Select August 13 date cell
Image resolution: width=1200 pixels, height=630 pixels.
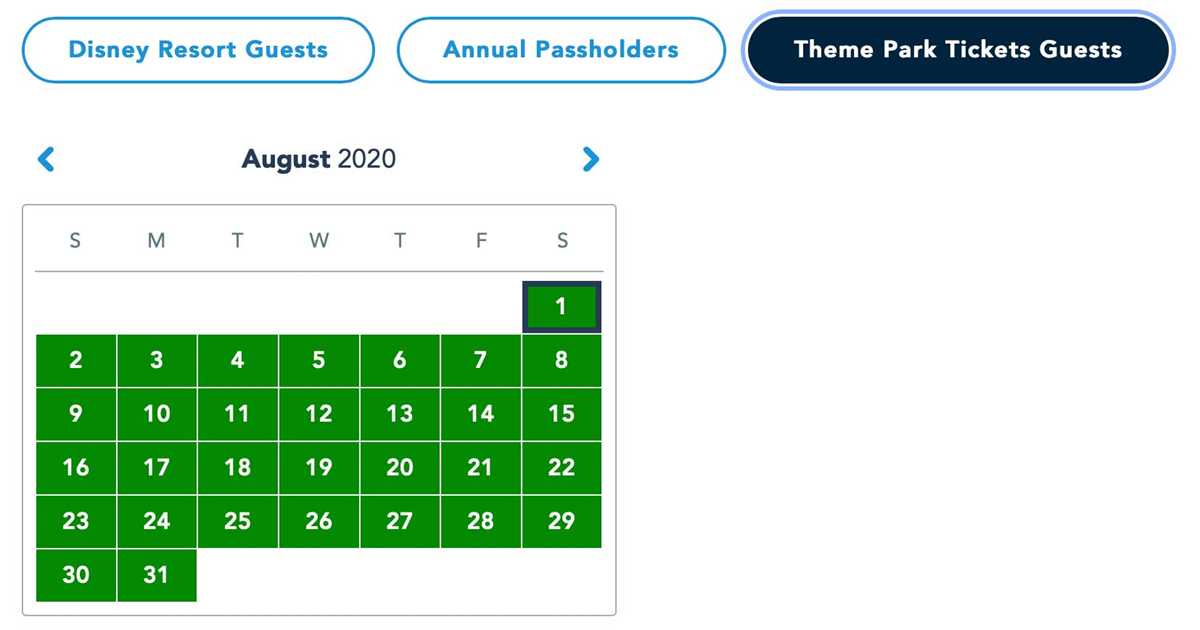pos(400,414)
